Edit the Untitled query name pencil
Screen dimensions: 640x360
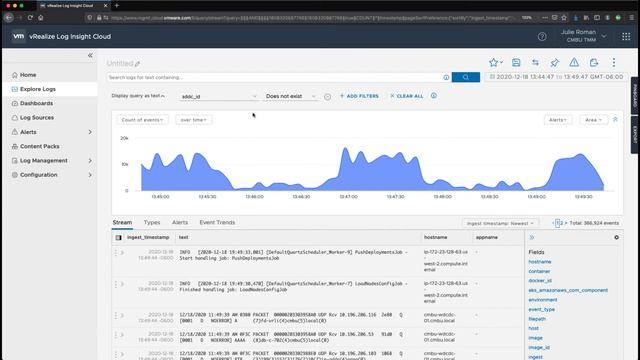138,64
